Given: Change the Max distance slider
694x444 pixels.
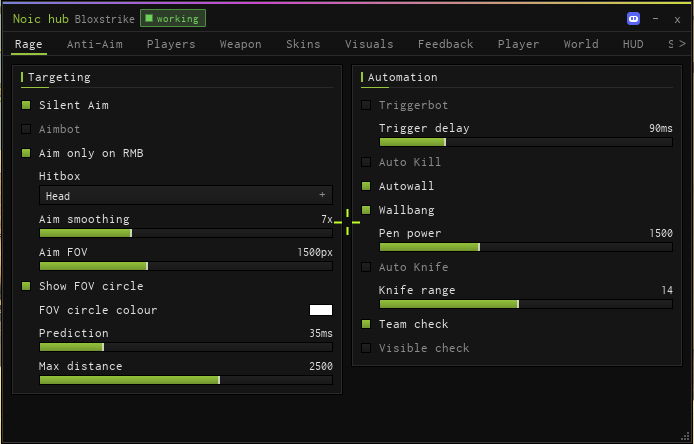Looking at the screenshot, I should tap(186, 380).
